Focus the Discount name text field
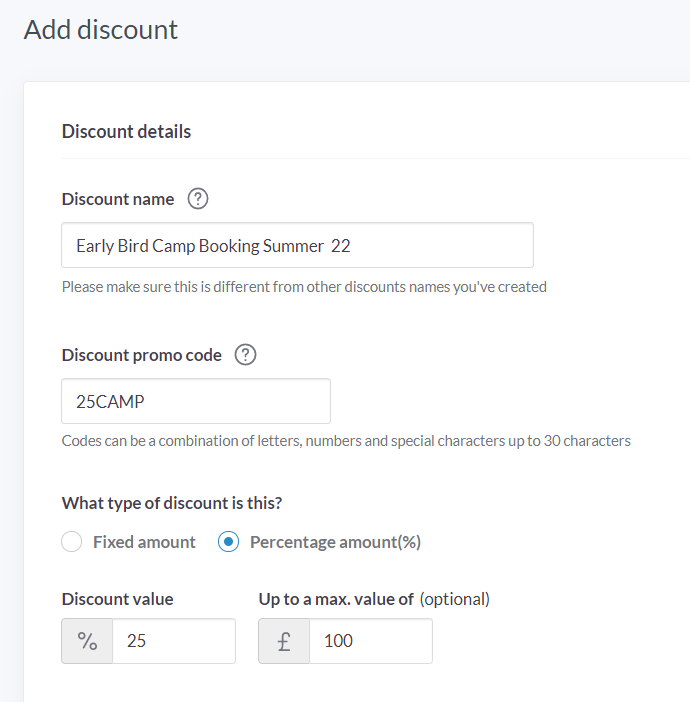The width and height of the screenshot is (690, 702). coord(297,245)
